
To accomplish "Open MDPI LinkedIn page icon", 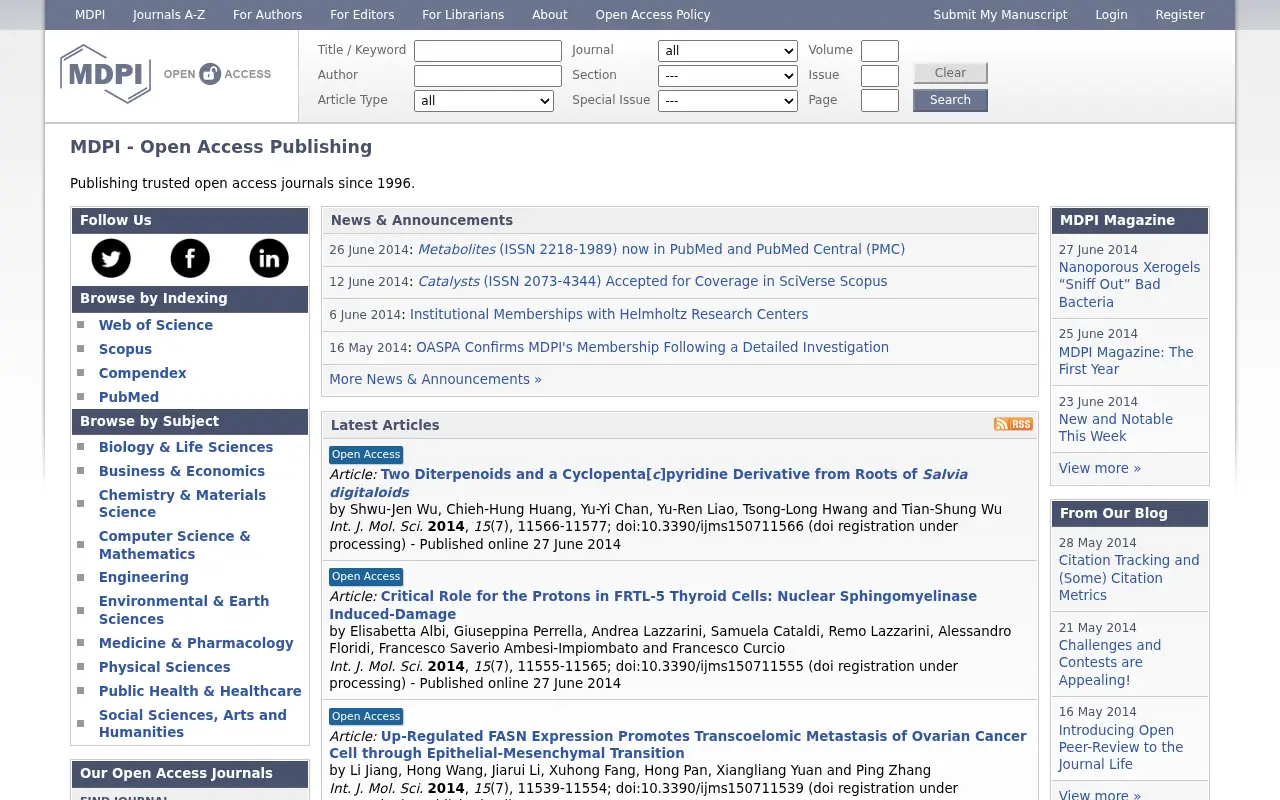I will coord(269,258).
